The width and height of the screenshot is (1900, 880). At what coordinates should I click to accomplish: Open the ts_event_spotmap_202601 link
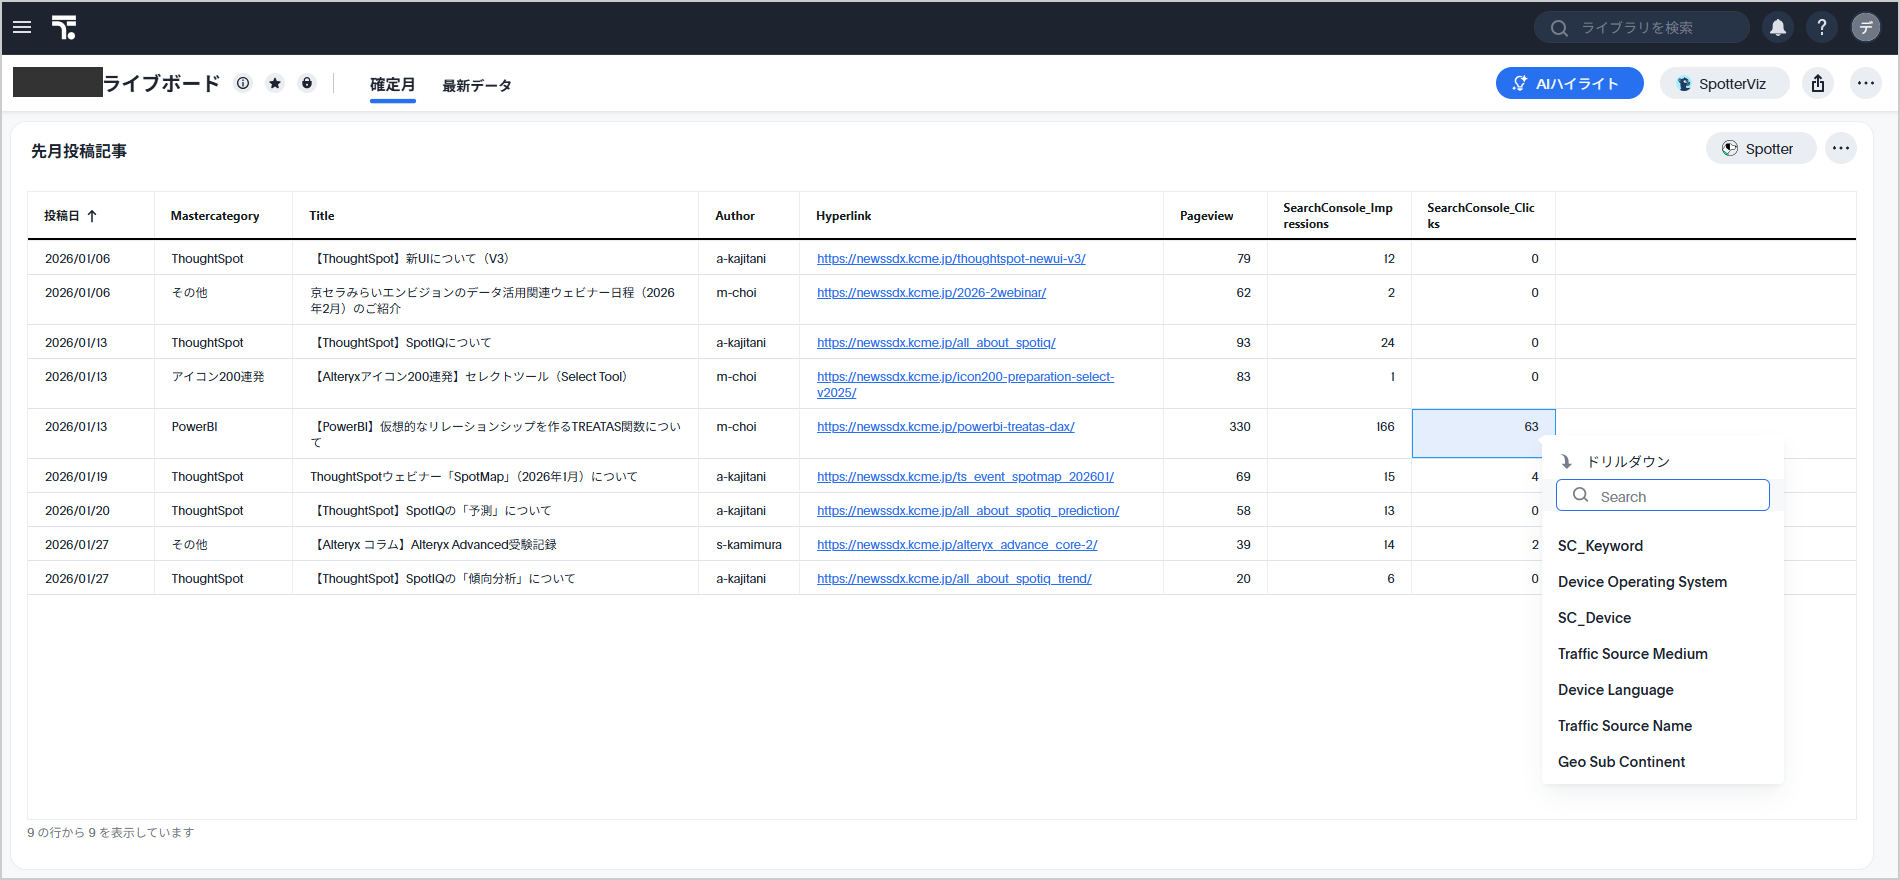tap(965, 477)
